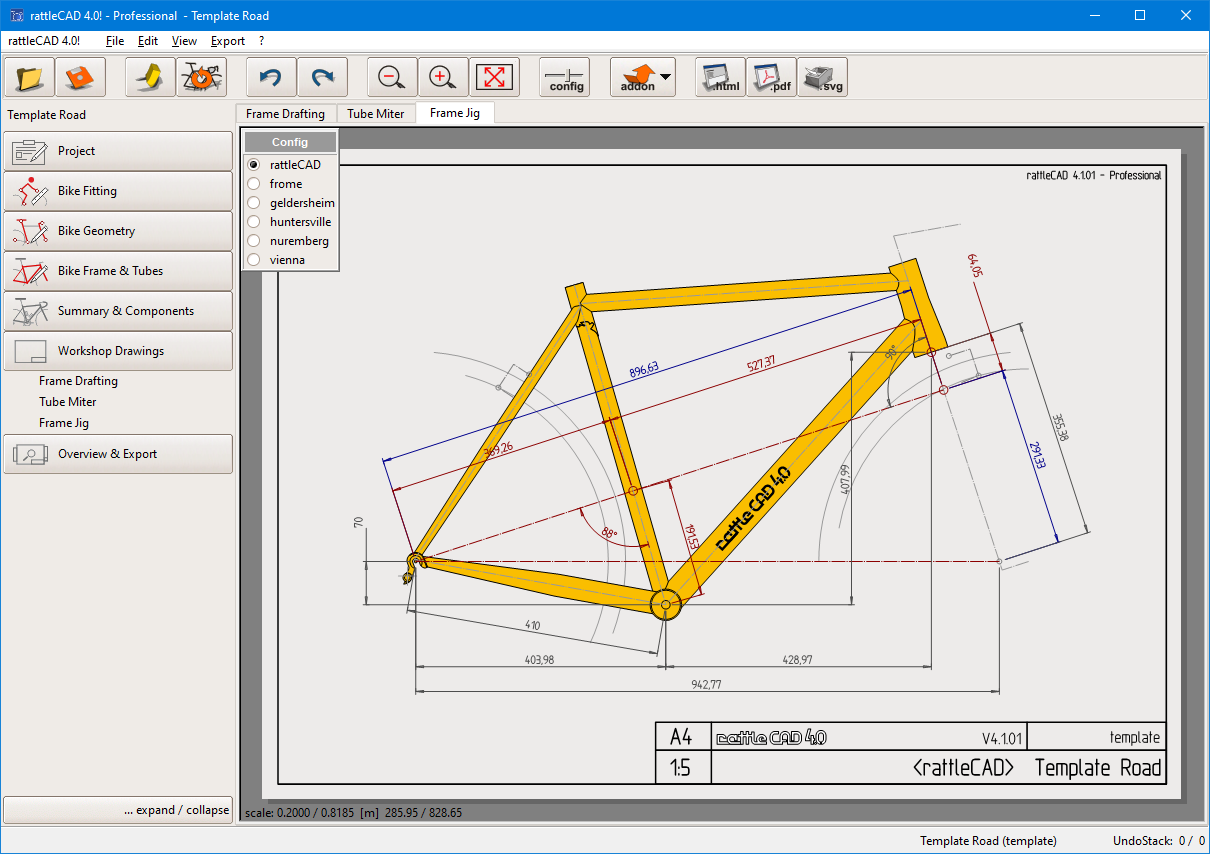Click the Template Road title block text

pyautogui.click(x=1098, y=768)
